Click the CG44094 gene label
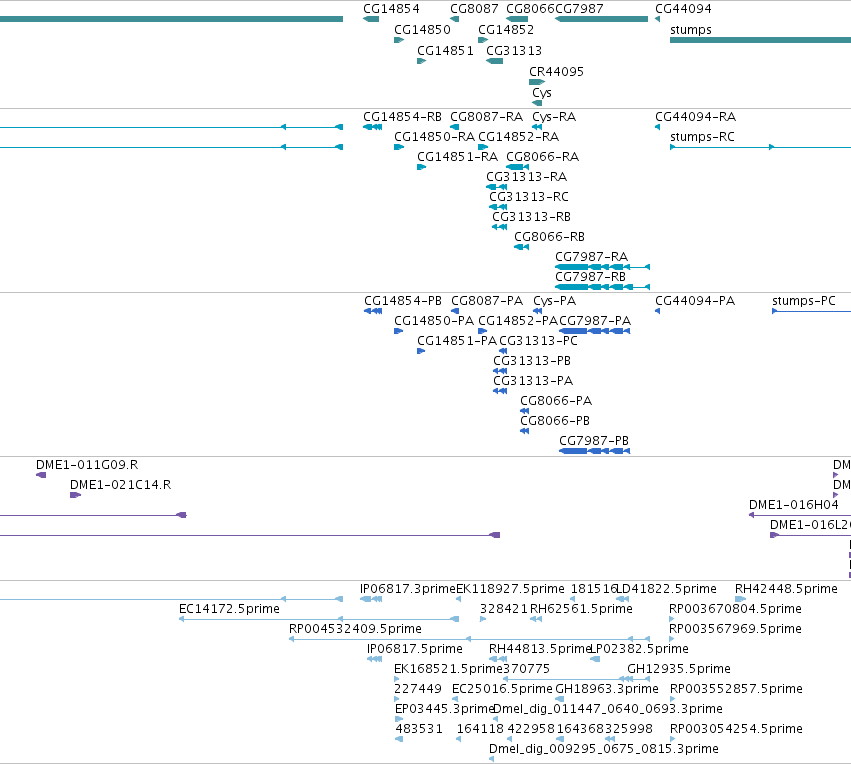Viewport: 851px width, 764px height. 683,9
